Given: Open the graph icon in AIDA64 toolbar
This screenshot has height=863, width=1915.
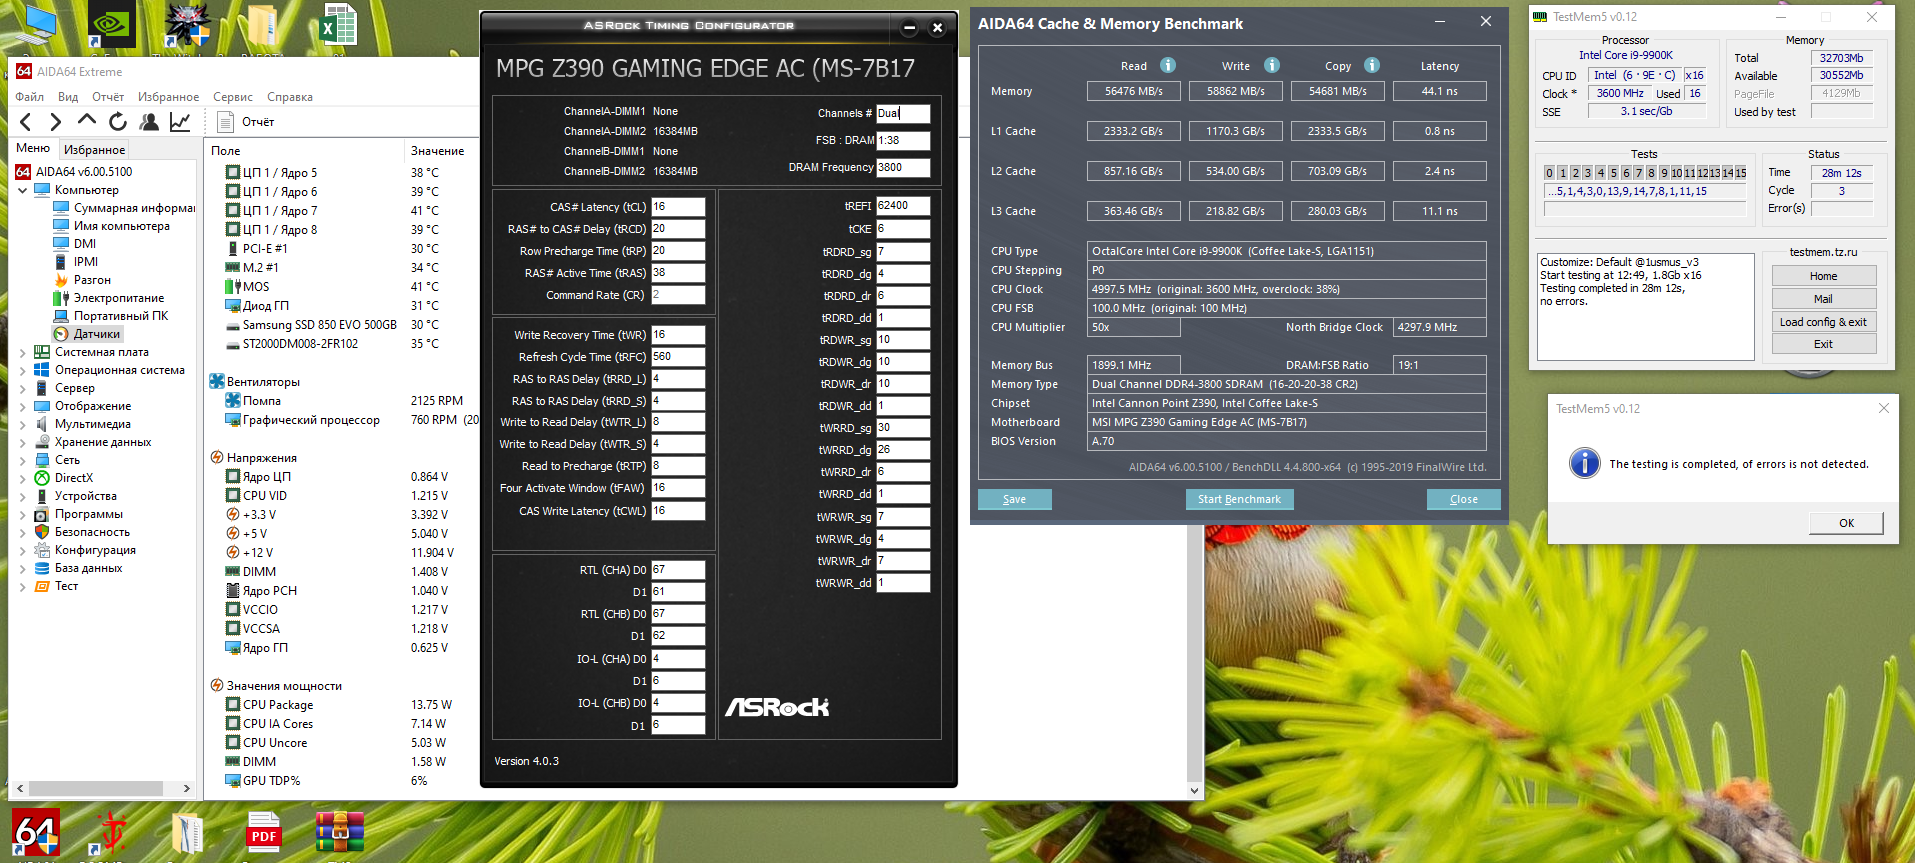Looking at the screenshot, I should [180, 122].
